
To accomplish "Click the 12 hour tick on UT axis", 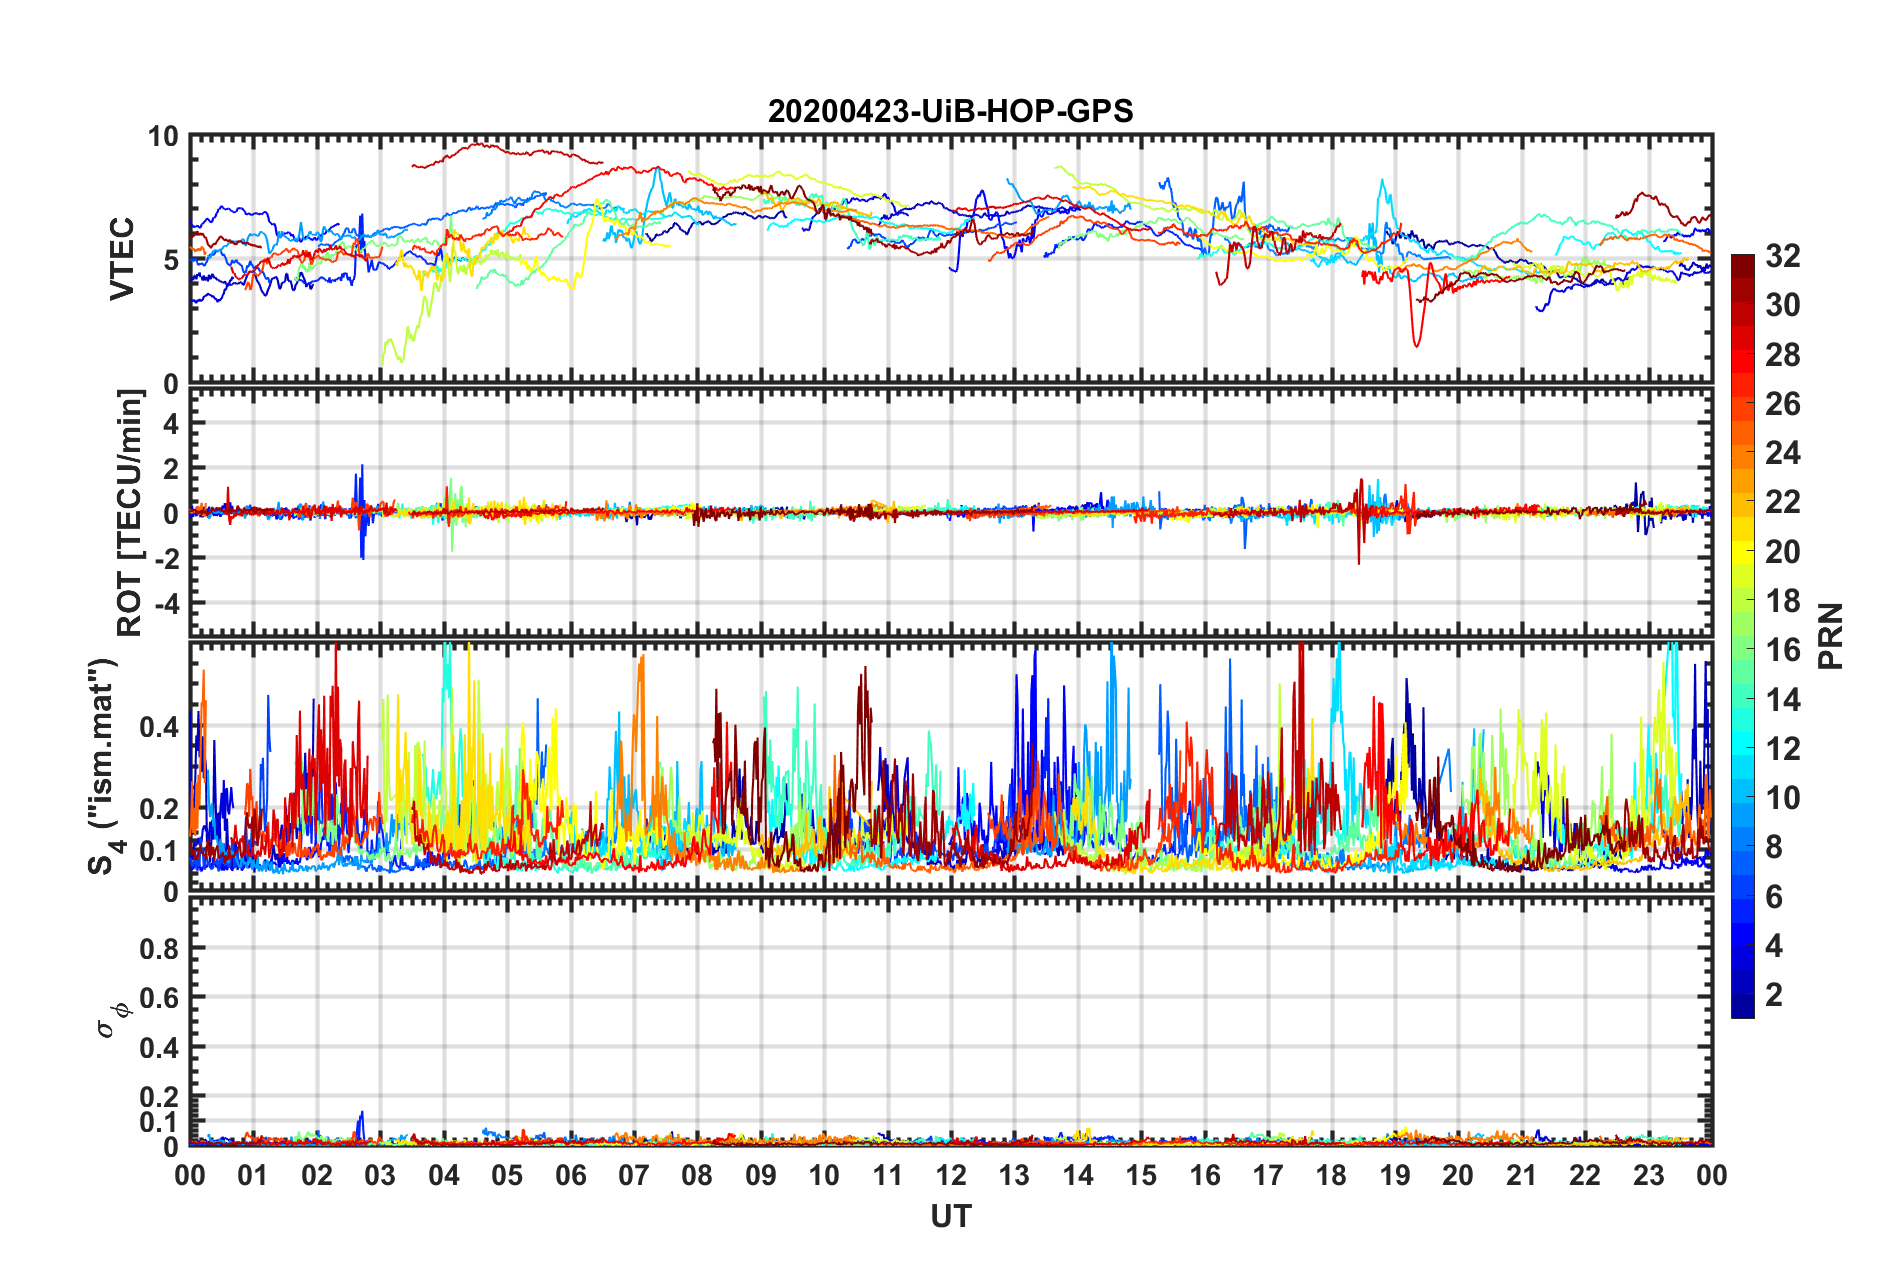I will [951, 1175].
